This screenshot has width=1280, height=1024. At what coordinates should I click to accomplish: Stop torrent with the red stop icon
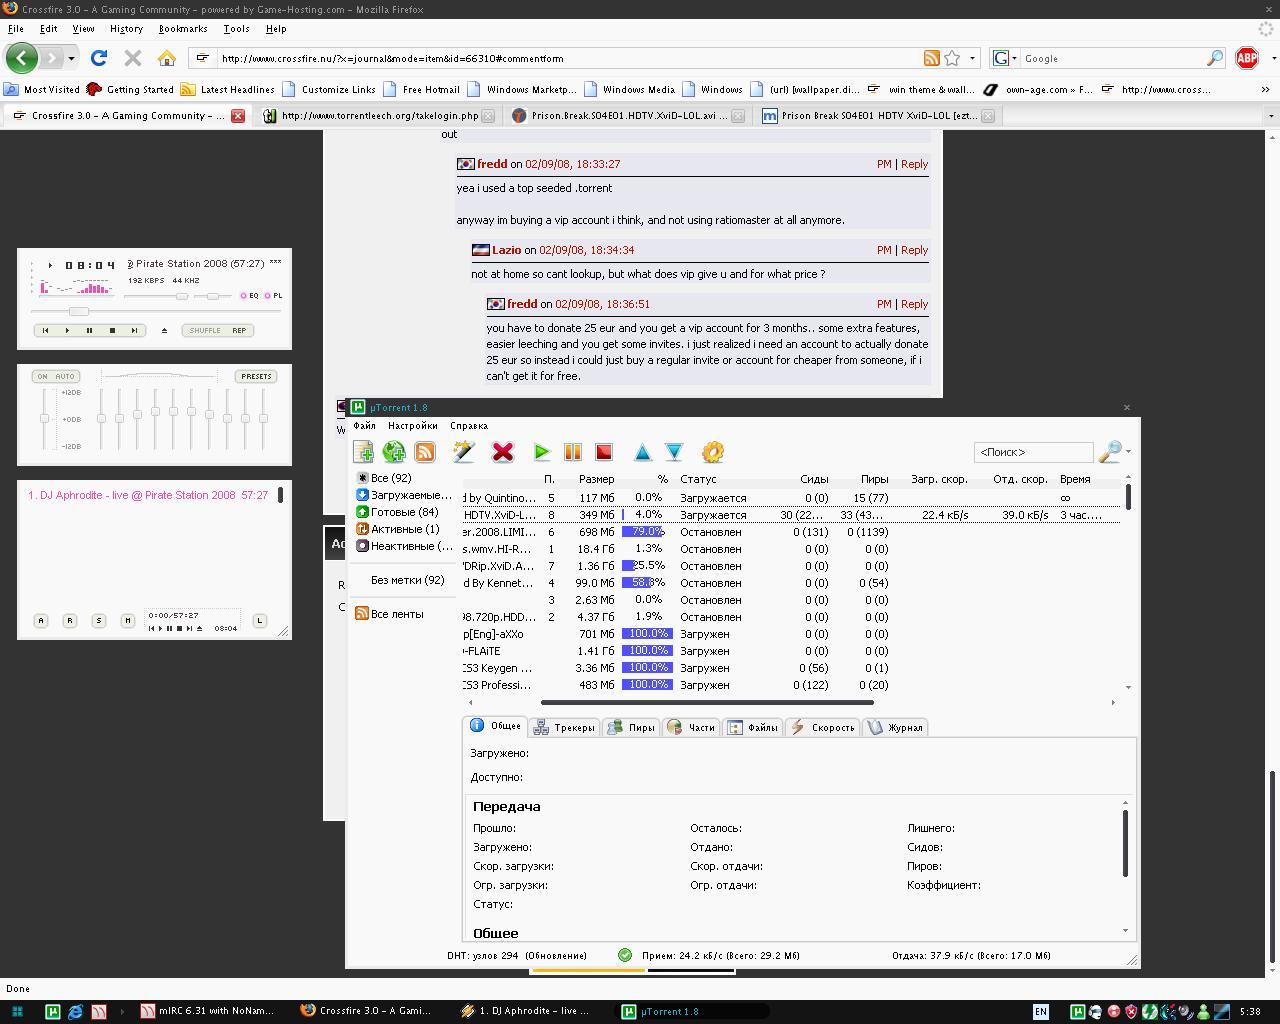(604, 452)
